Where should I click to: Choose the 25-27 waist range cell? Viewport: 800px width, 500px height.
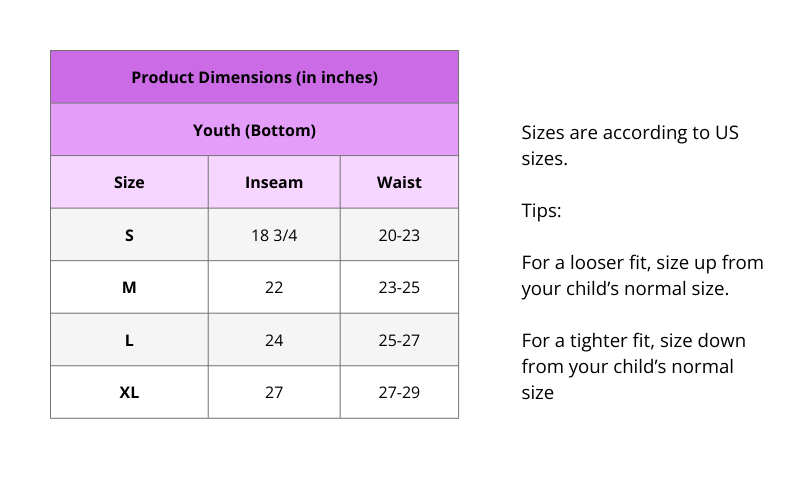pyautogui.click(x=399, y=340)
